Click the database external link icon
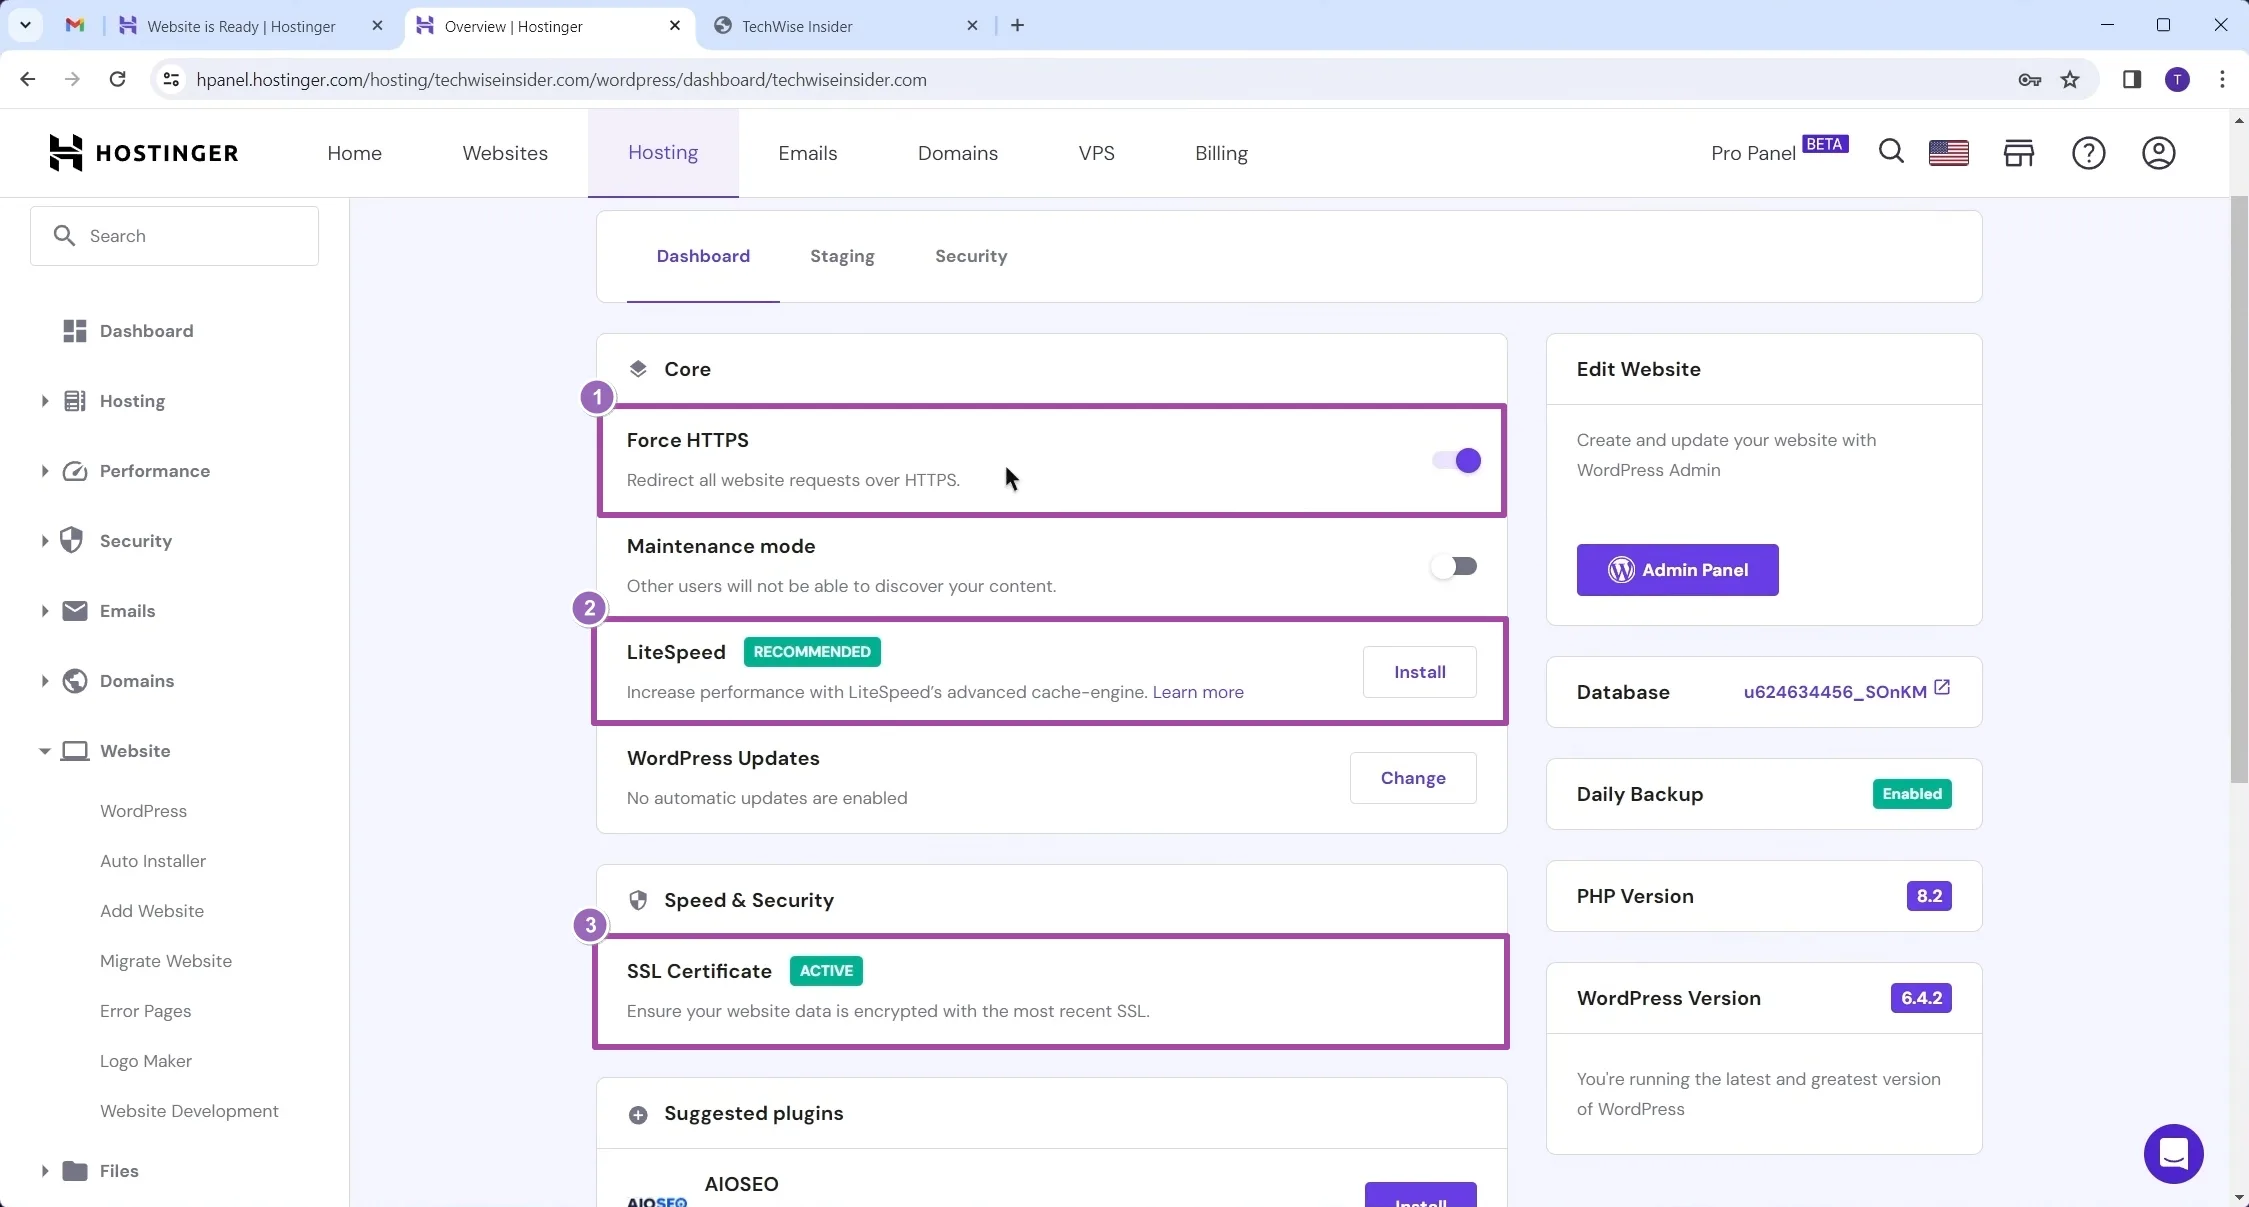The width and height of the screenshot is (2249, 1207). click(x=1942, y=688)
